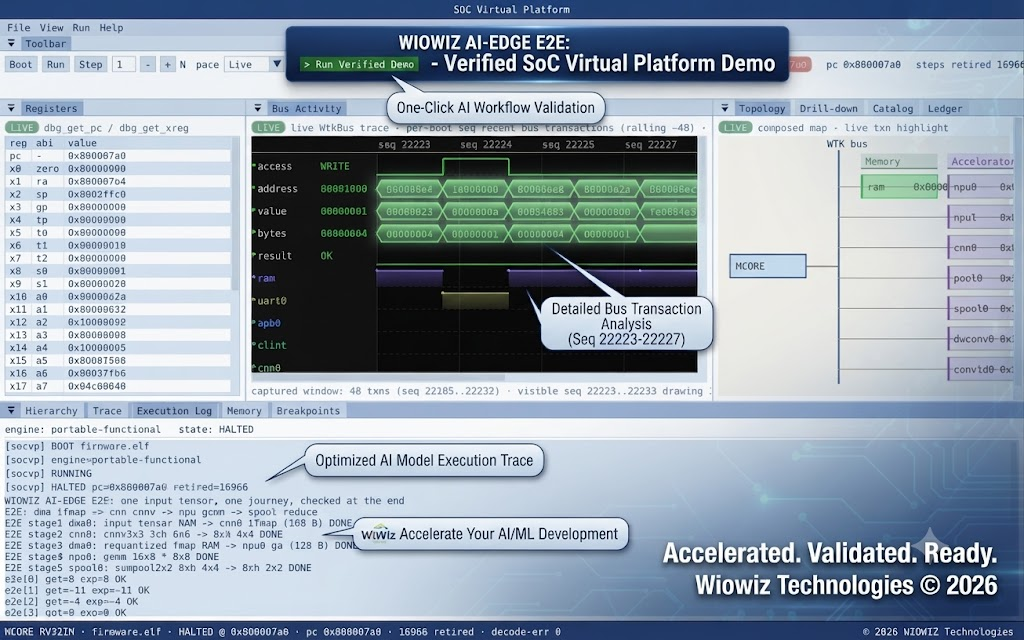The height and width of the screenshot is (640, 1024).
Task: Switch to the Execution Log tab
Action: [x=174, y=411]
